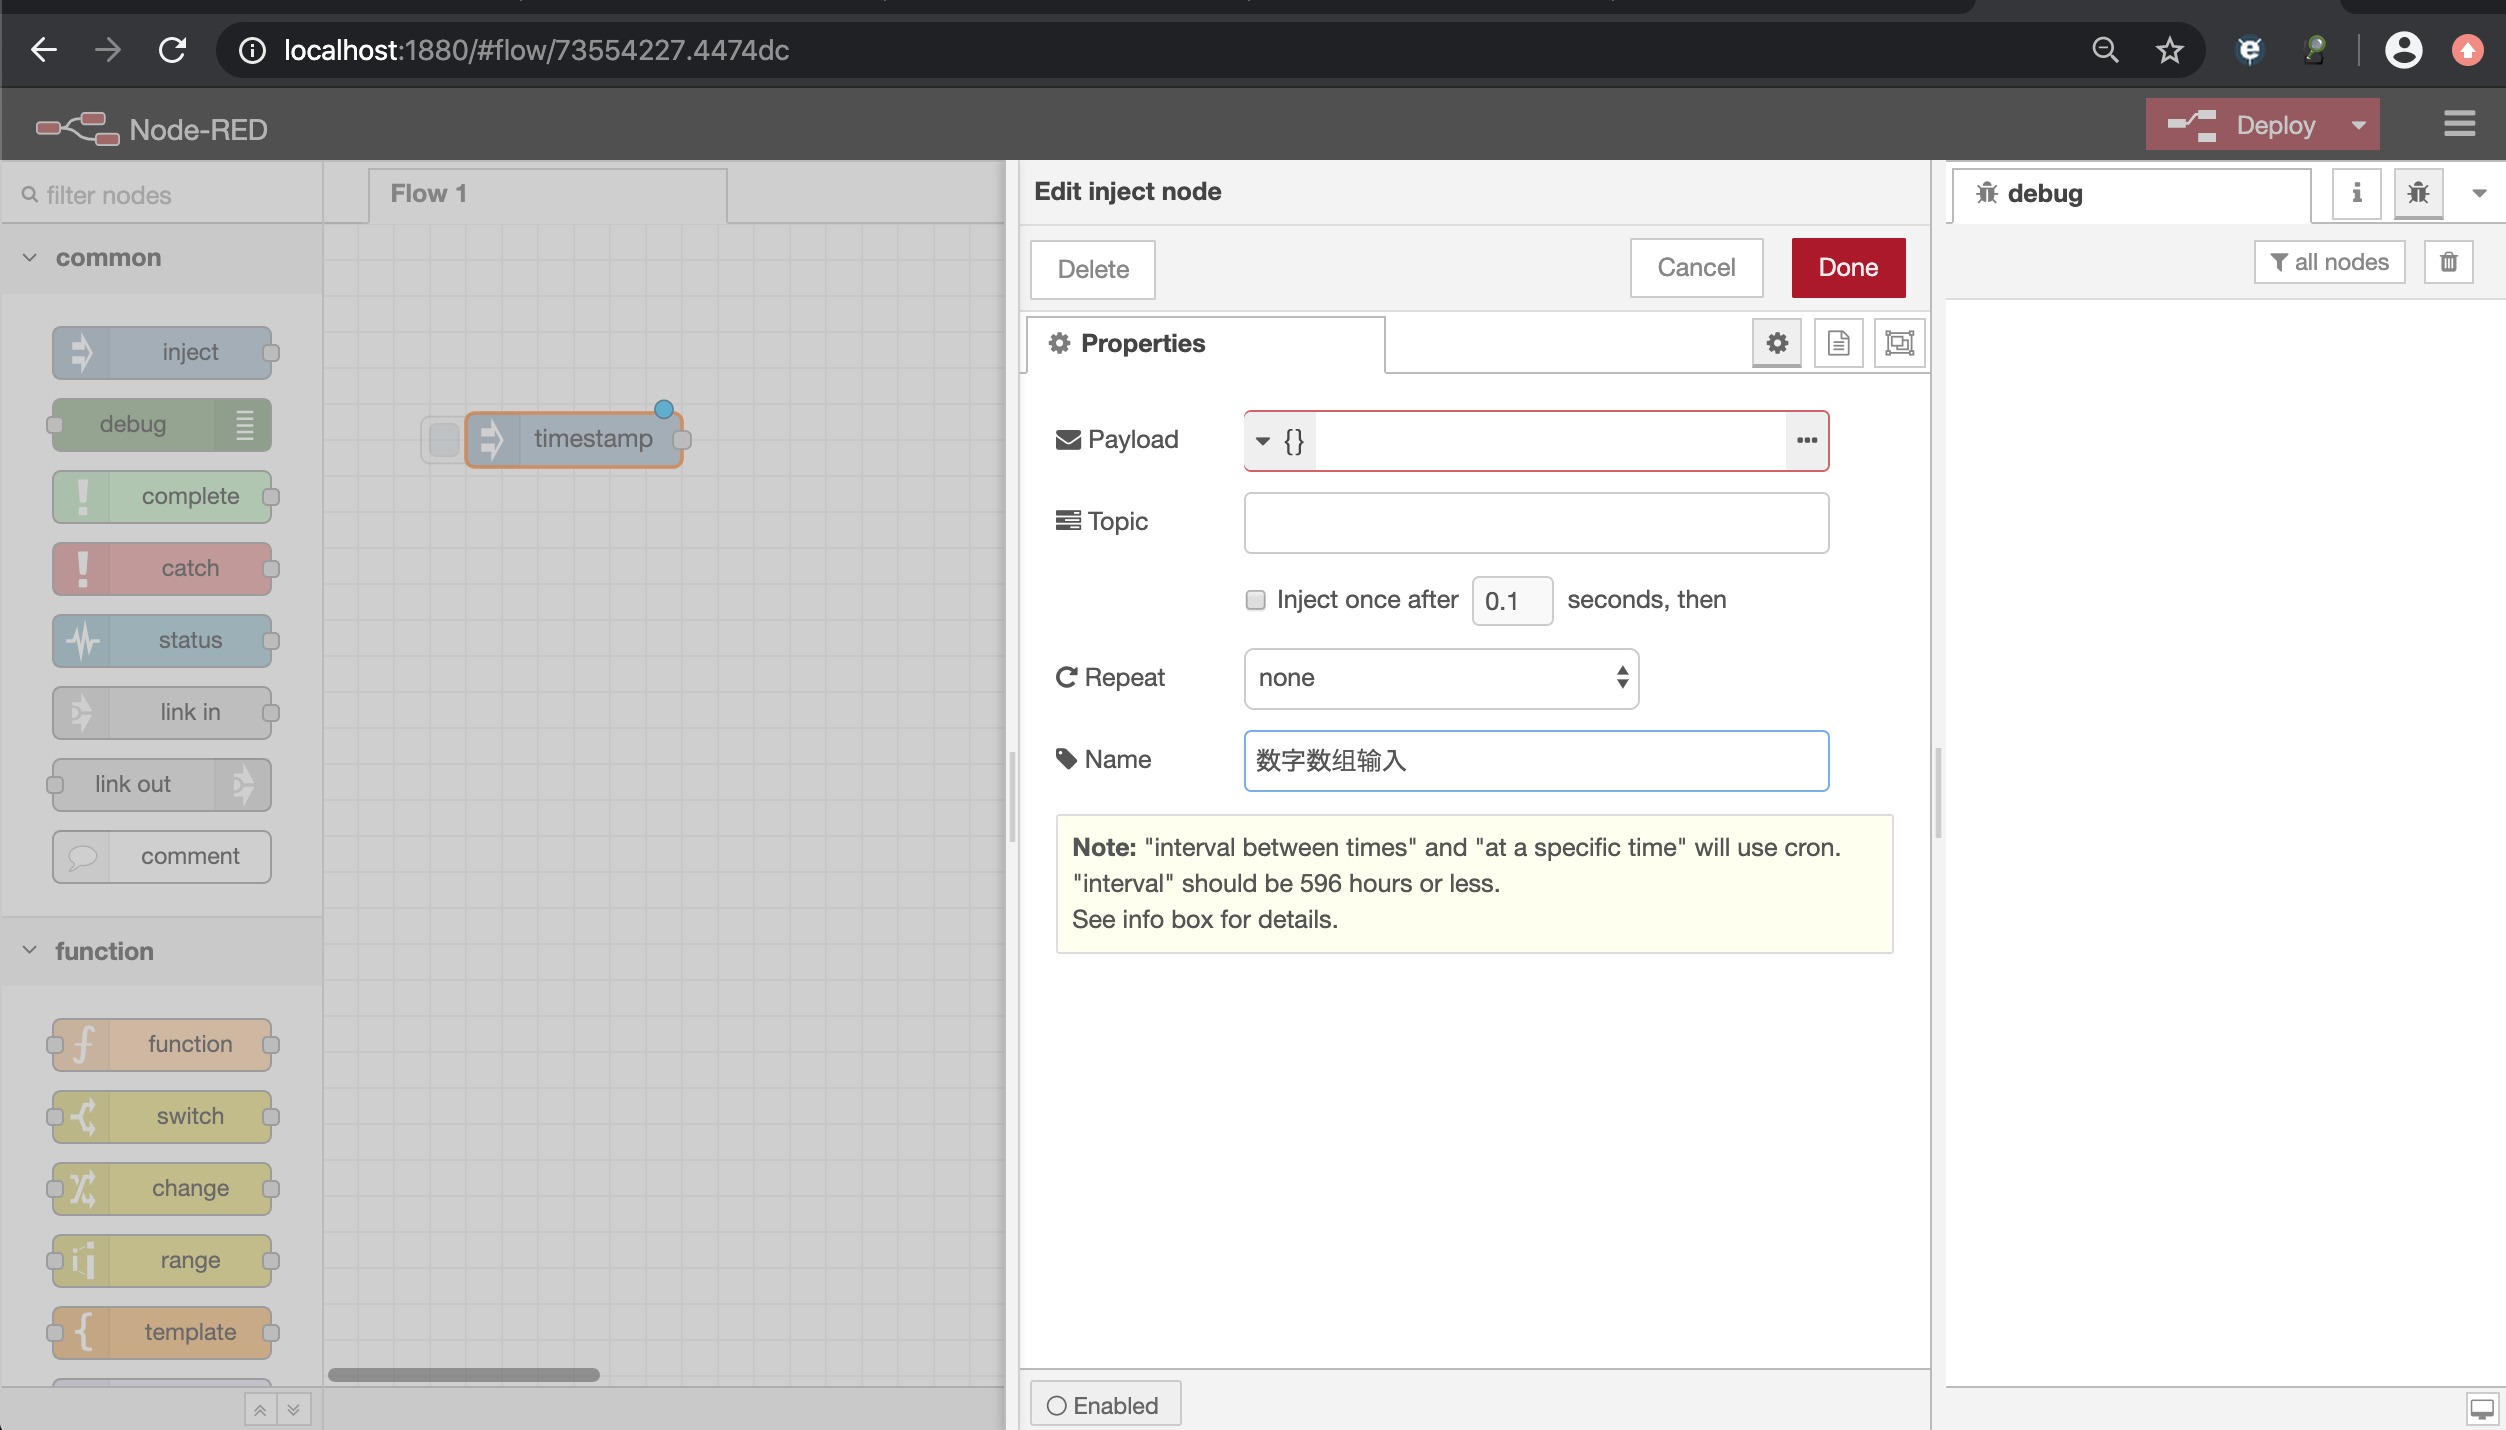Select the change node in palette
Viewport: 2506px width, 1430px height.
coord(162,1188)
